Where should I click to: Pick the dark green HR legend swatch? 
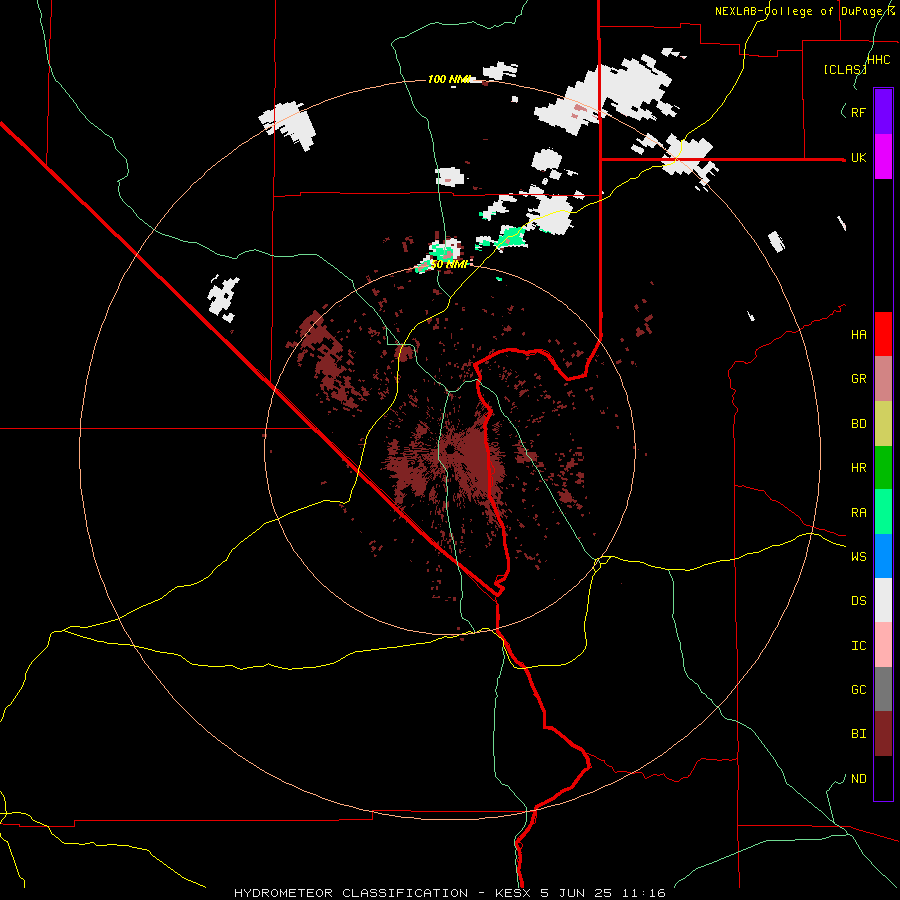coord(883,468)
